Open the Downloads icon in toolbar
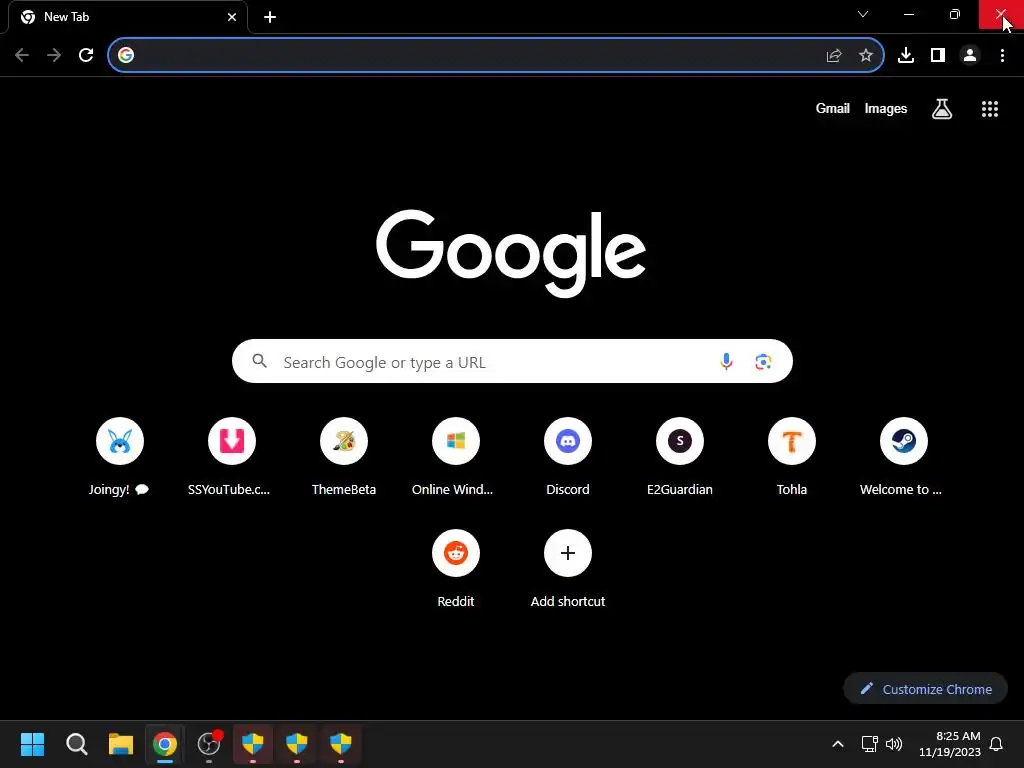Screen dimensions: 1024x768 pyautogui.click(x=906, y=56)
